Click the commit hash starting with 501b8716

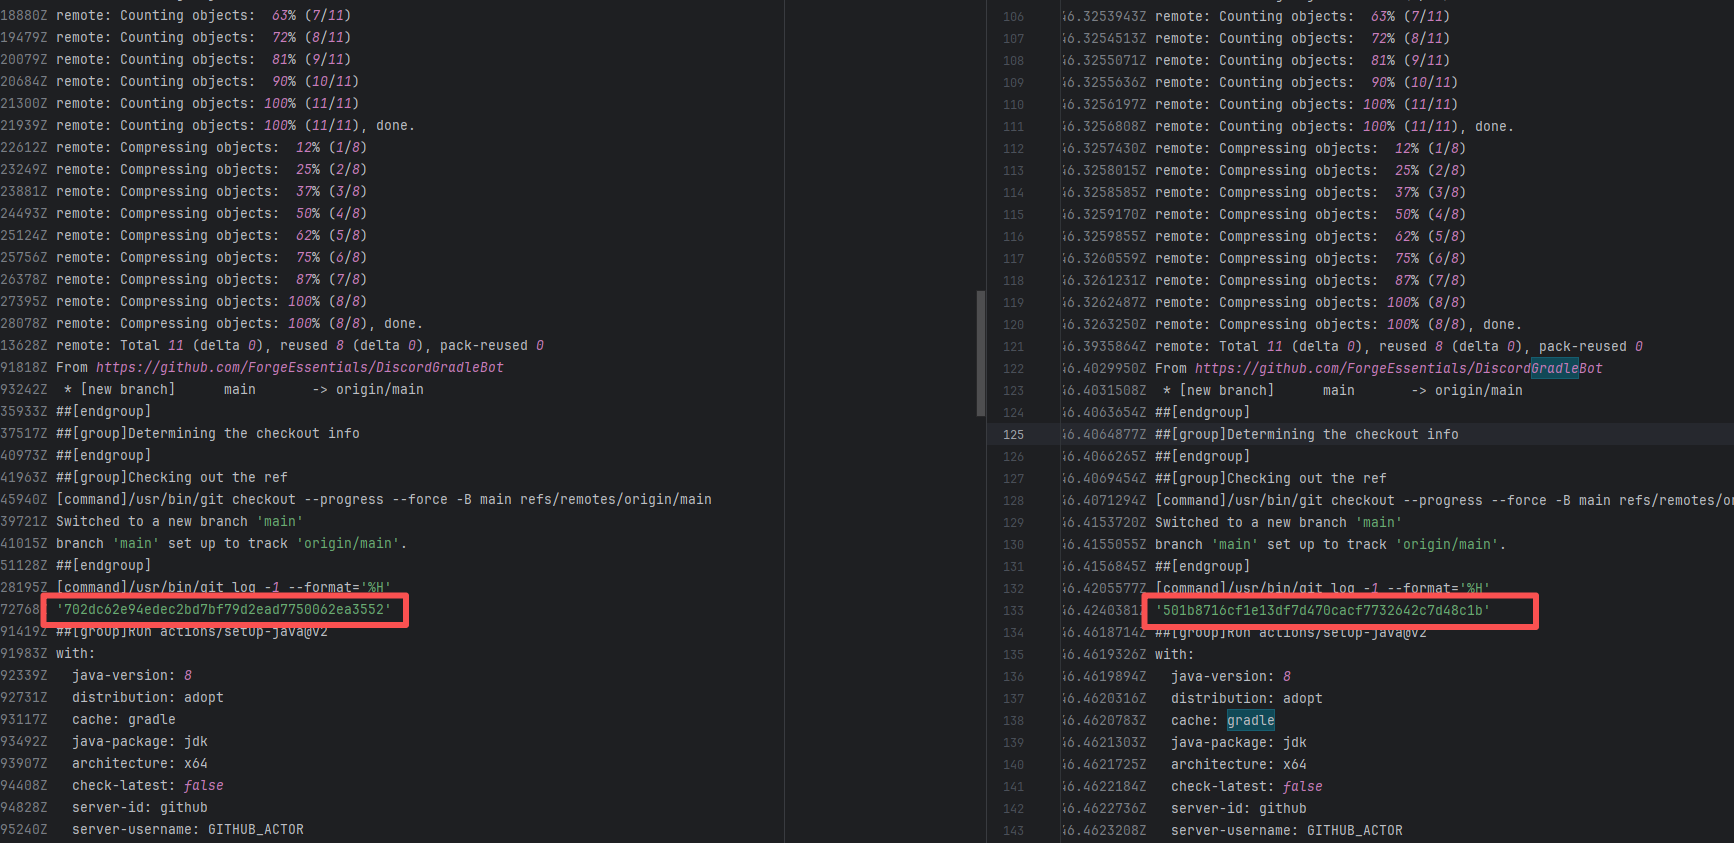[x=1322, y=611]
